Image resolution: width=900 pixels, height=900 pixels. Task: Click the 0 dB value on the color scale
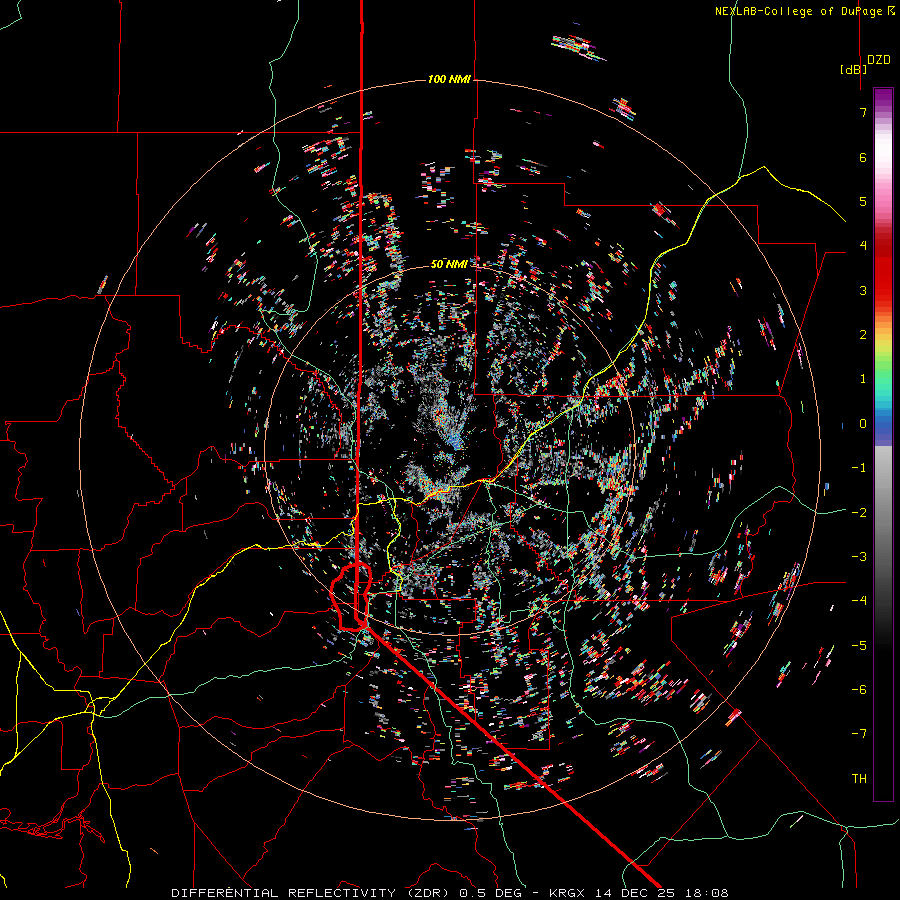(x=863, y=424)
